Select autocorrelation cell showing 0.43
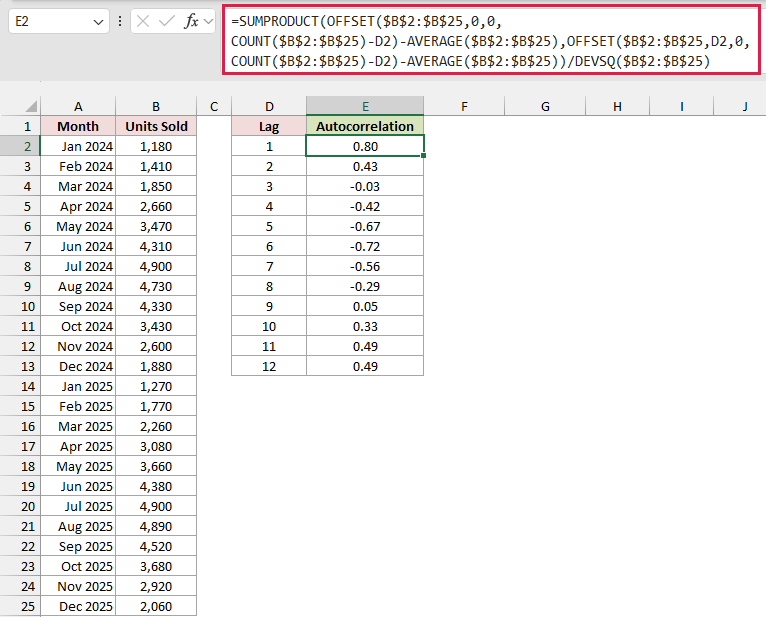Viewport: 766px width, 617px height. [x=365, y=166]
